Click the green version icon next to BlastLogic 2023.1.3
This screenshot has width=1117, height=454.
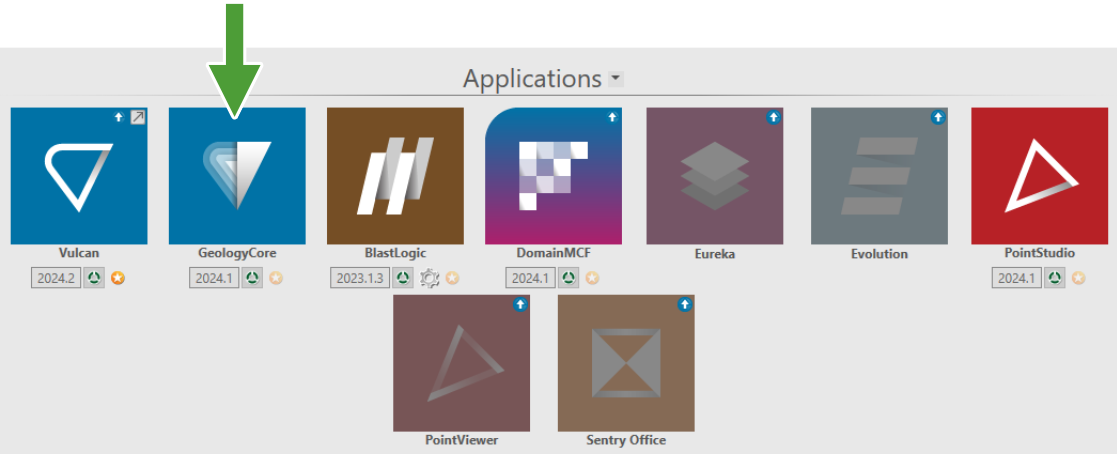[x=403, y=278]
